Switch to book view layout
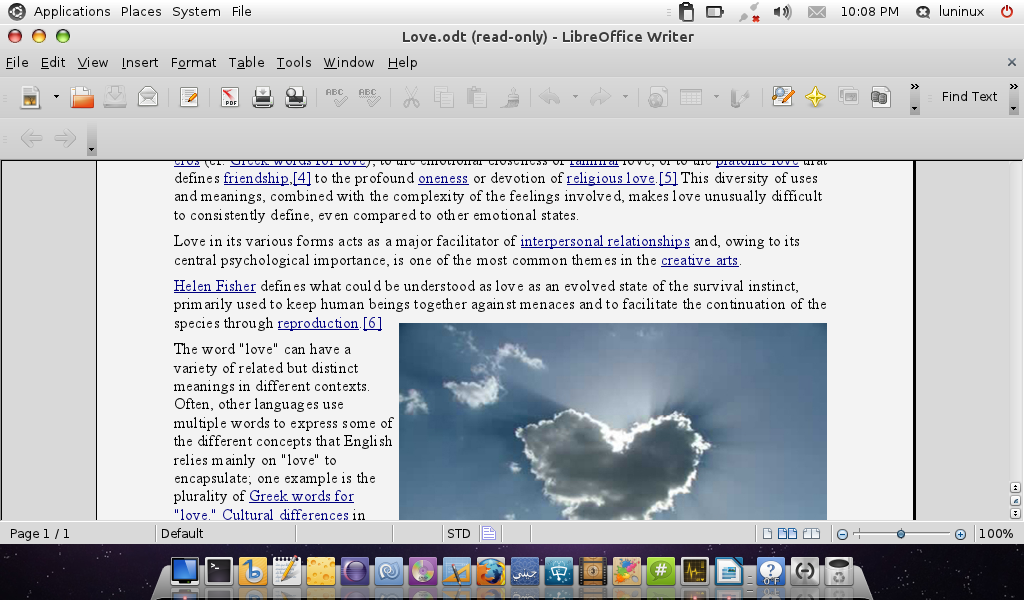 point(811,534)
